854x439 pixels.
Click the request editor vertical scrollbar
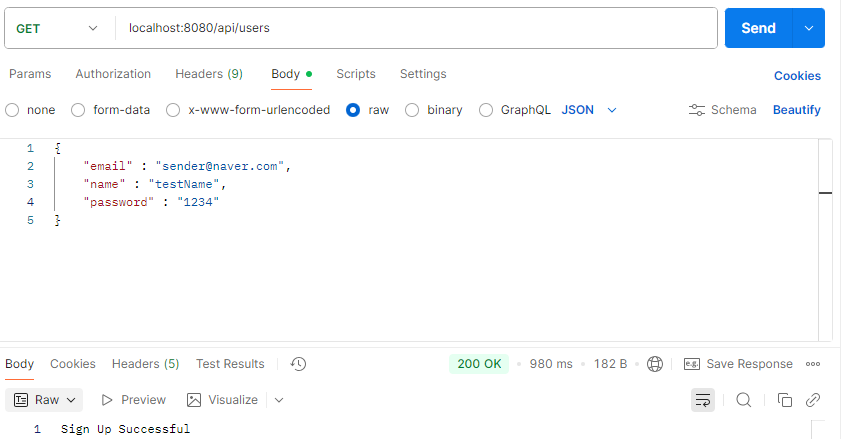(x=825, y=240)
